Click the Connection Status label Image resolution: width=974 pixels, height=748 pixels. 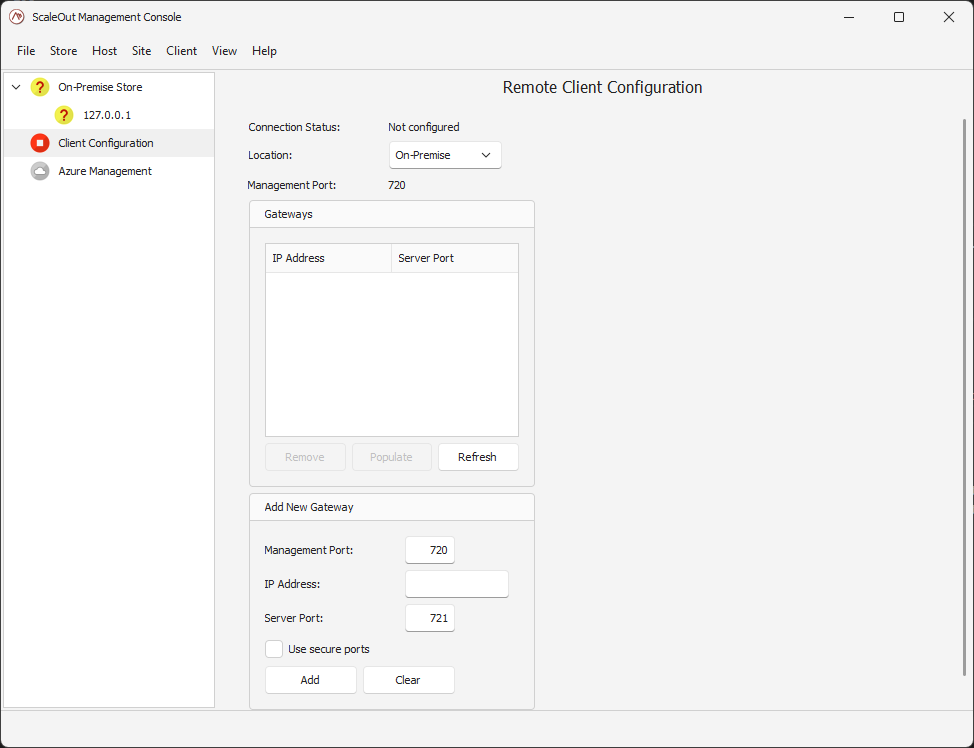(x=294, y=127)
